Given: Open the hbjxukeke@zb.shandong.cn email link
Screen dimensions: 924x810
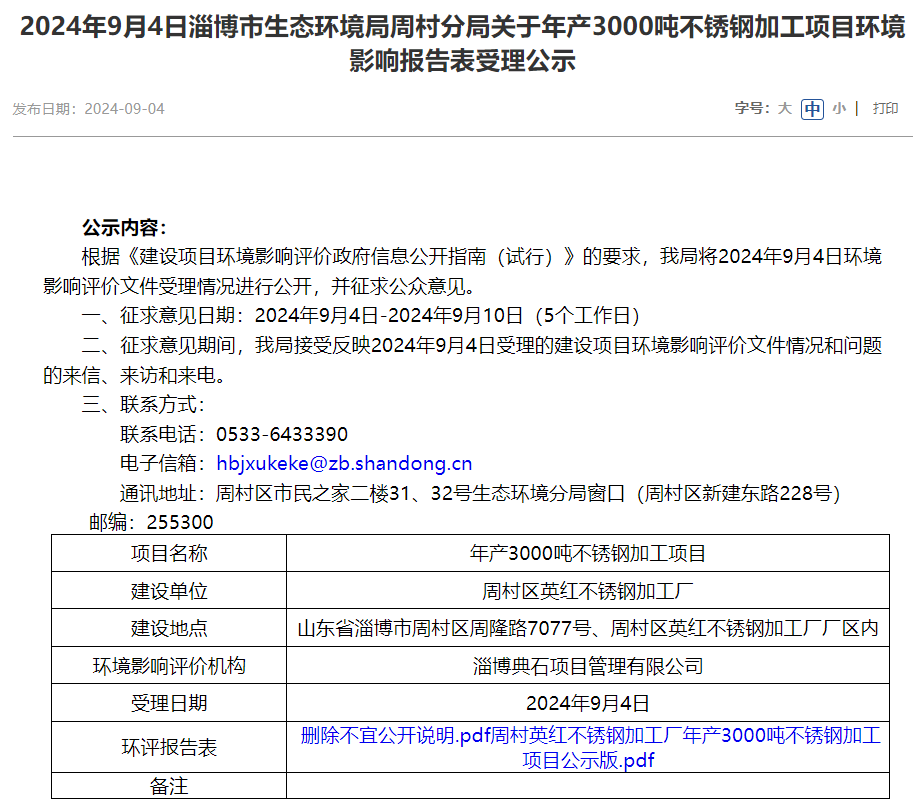Looking at the screenshot, I should 344,464.
